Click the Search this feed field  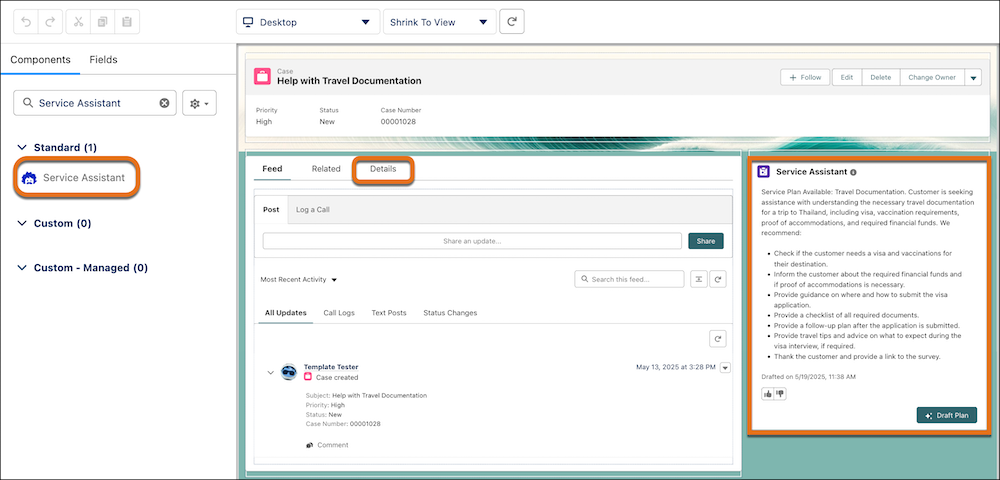630,280
